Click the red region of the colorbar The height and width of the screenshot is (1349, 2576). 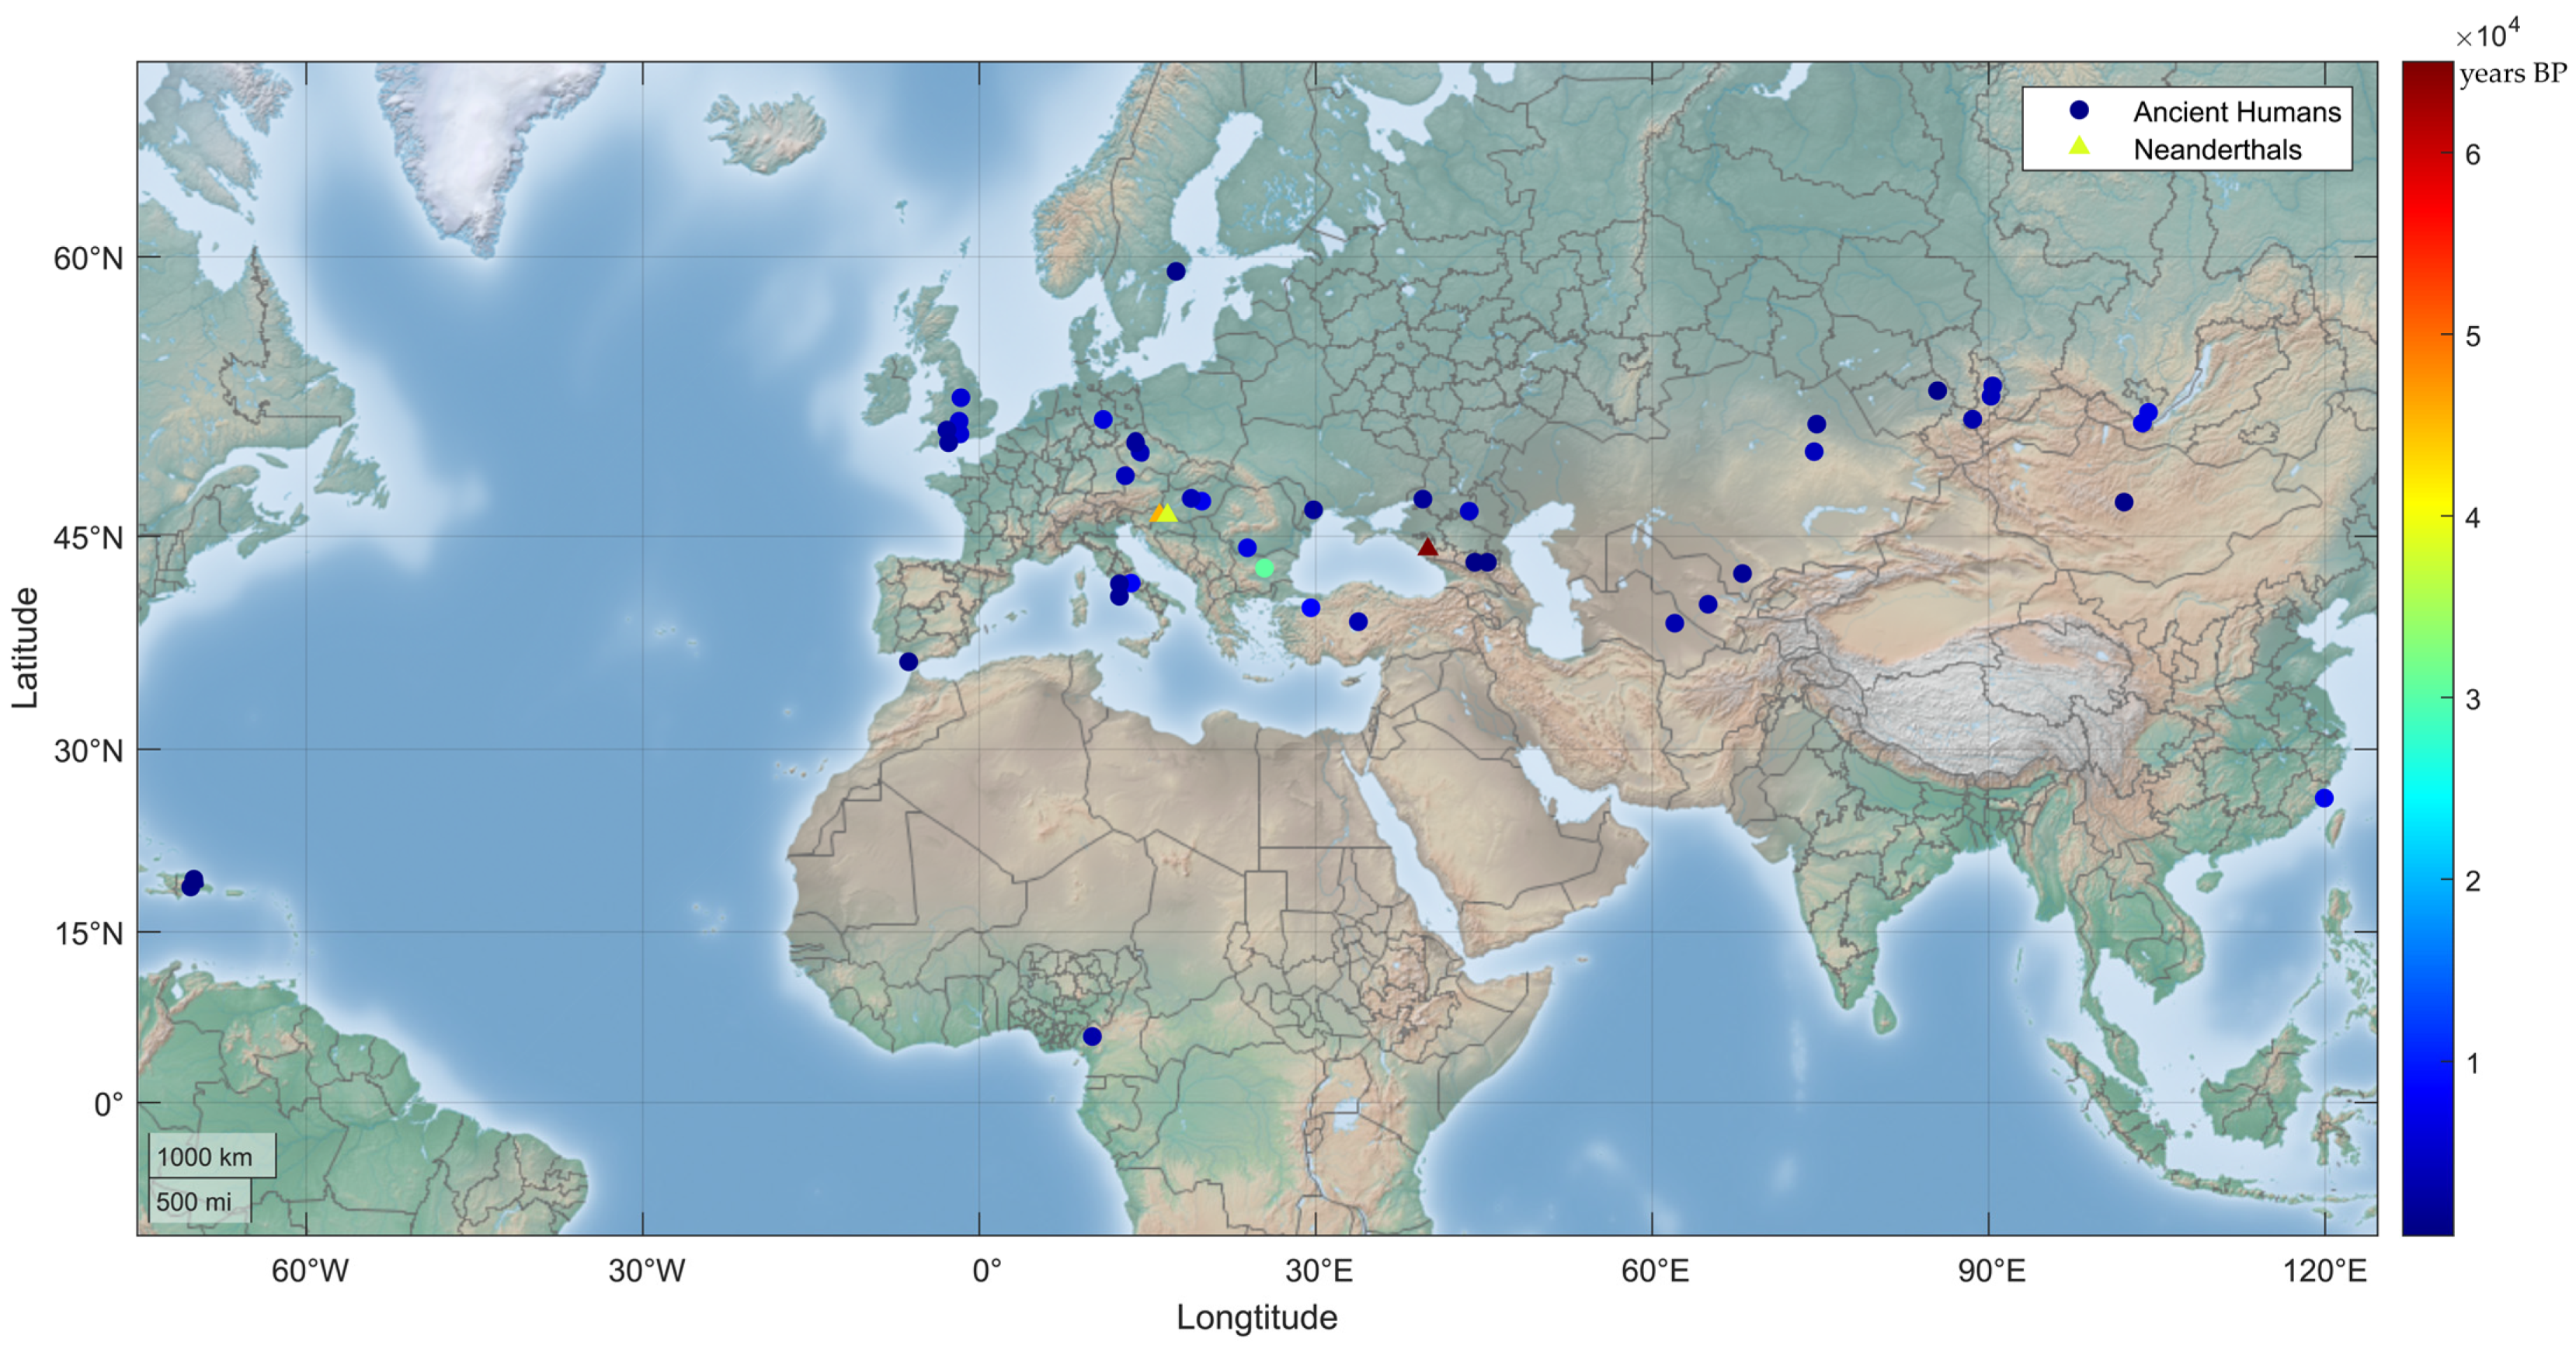coord(2427,210)
